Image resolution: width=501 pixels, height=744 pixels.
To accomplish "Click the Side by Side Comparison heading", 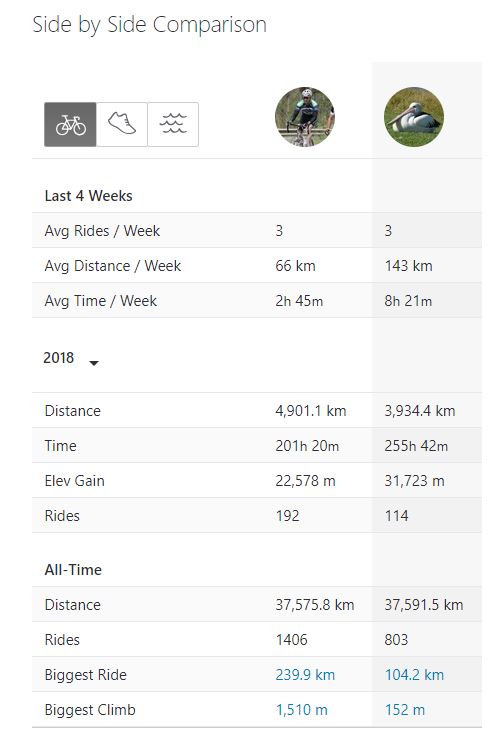I will (x=149, y=25).
